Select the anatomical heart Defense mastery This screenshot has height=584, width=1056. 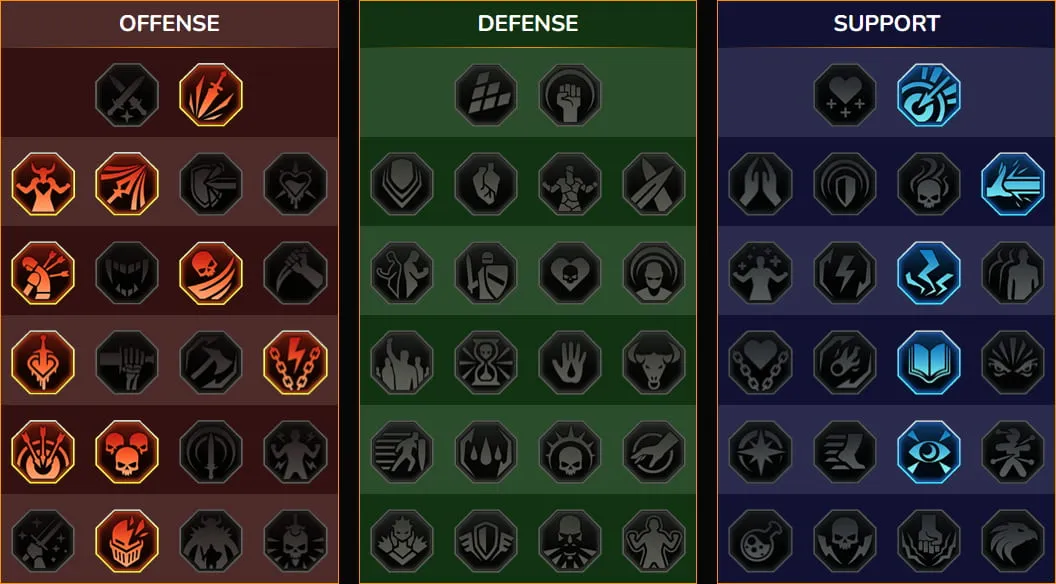486,184
